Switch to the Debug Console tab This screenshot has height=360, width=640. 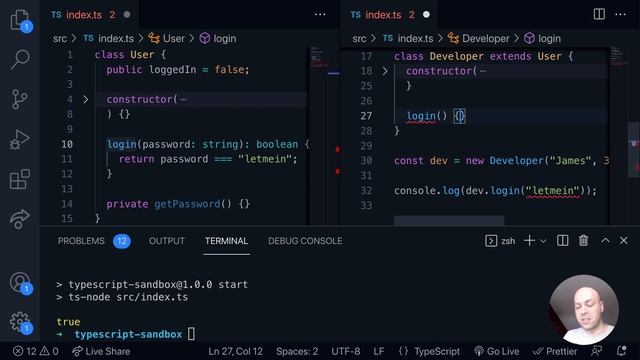305,241
